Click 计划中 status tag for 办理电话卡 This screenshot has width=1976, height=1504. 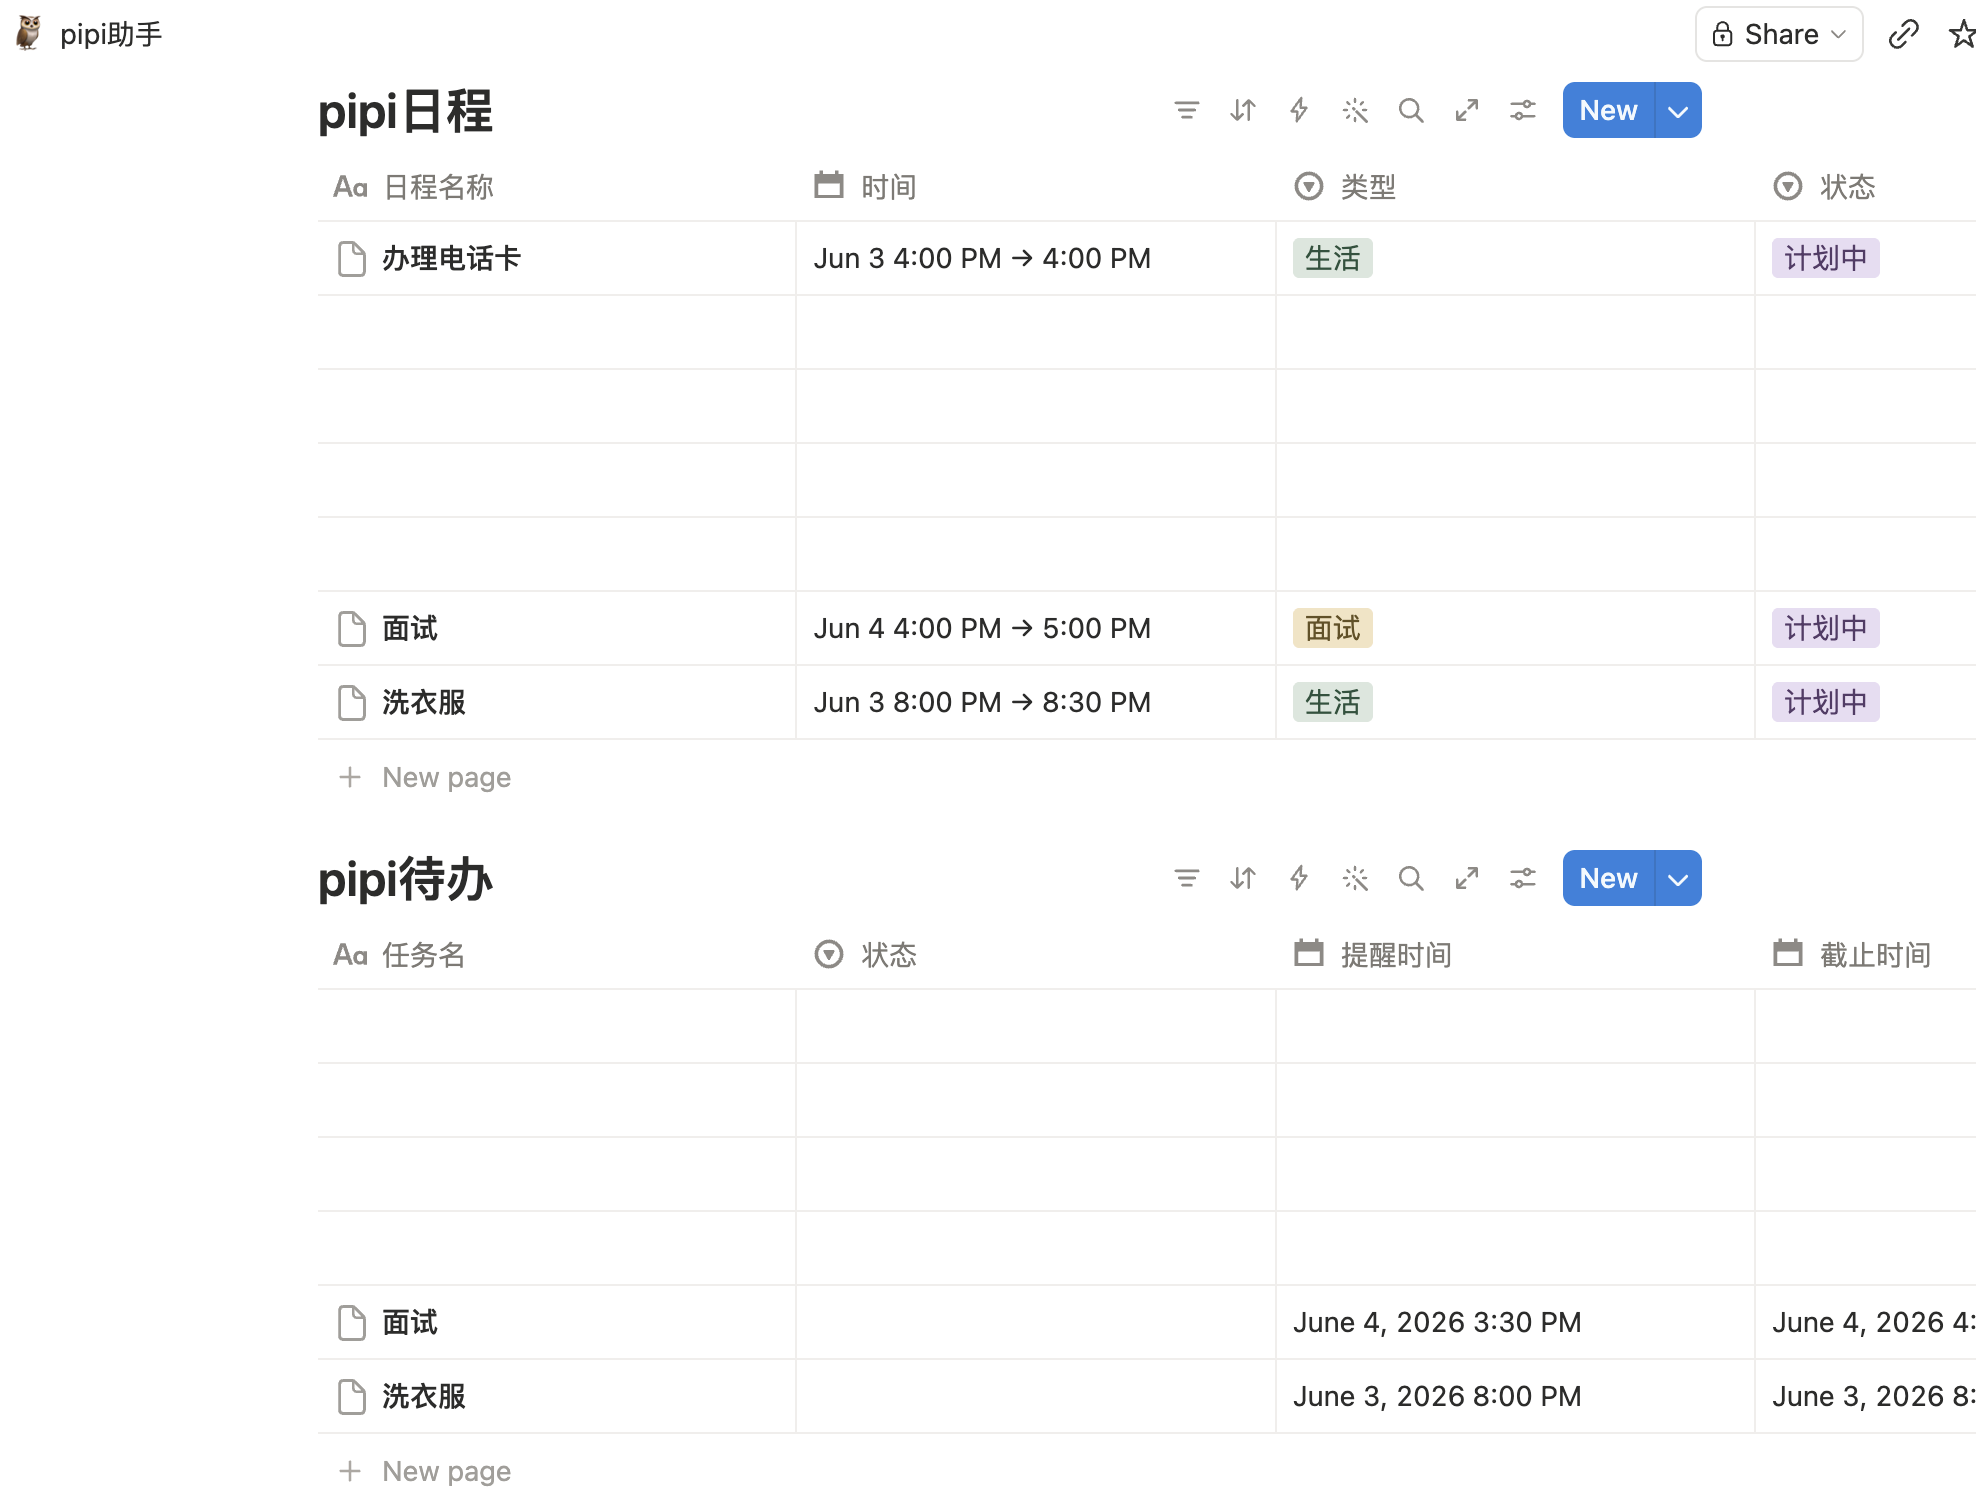pyautogui.click(x=1825, y=258)
